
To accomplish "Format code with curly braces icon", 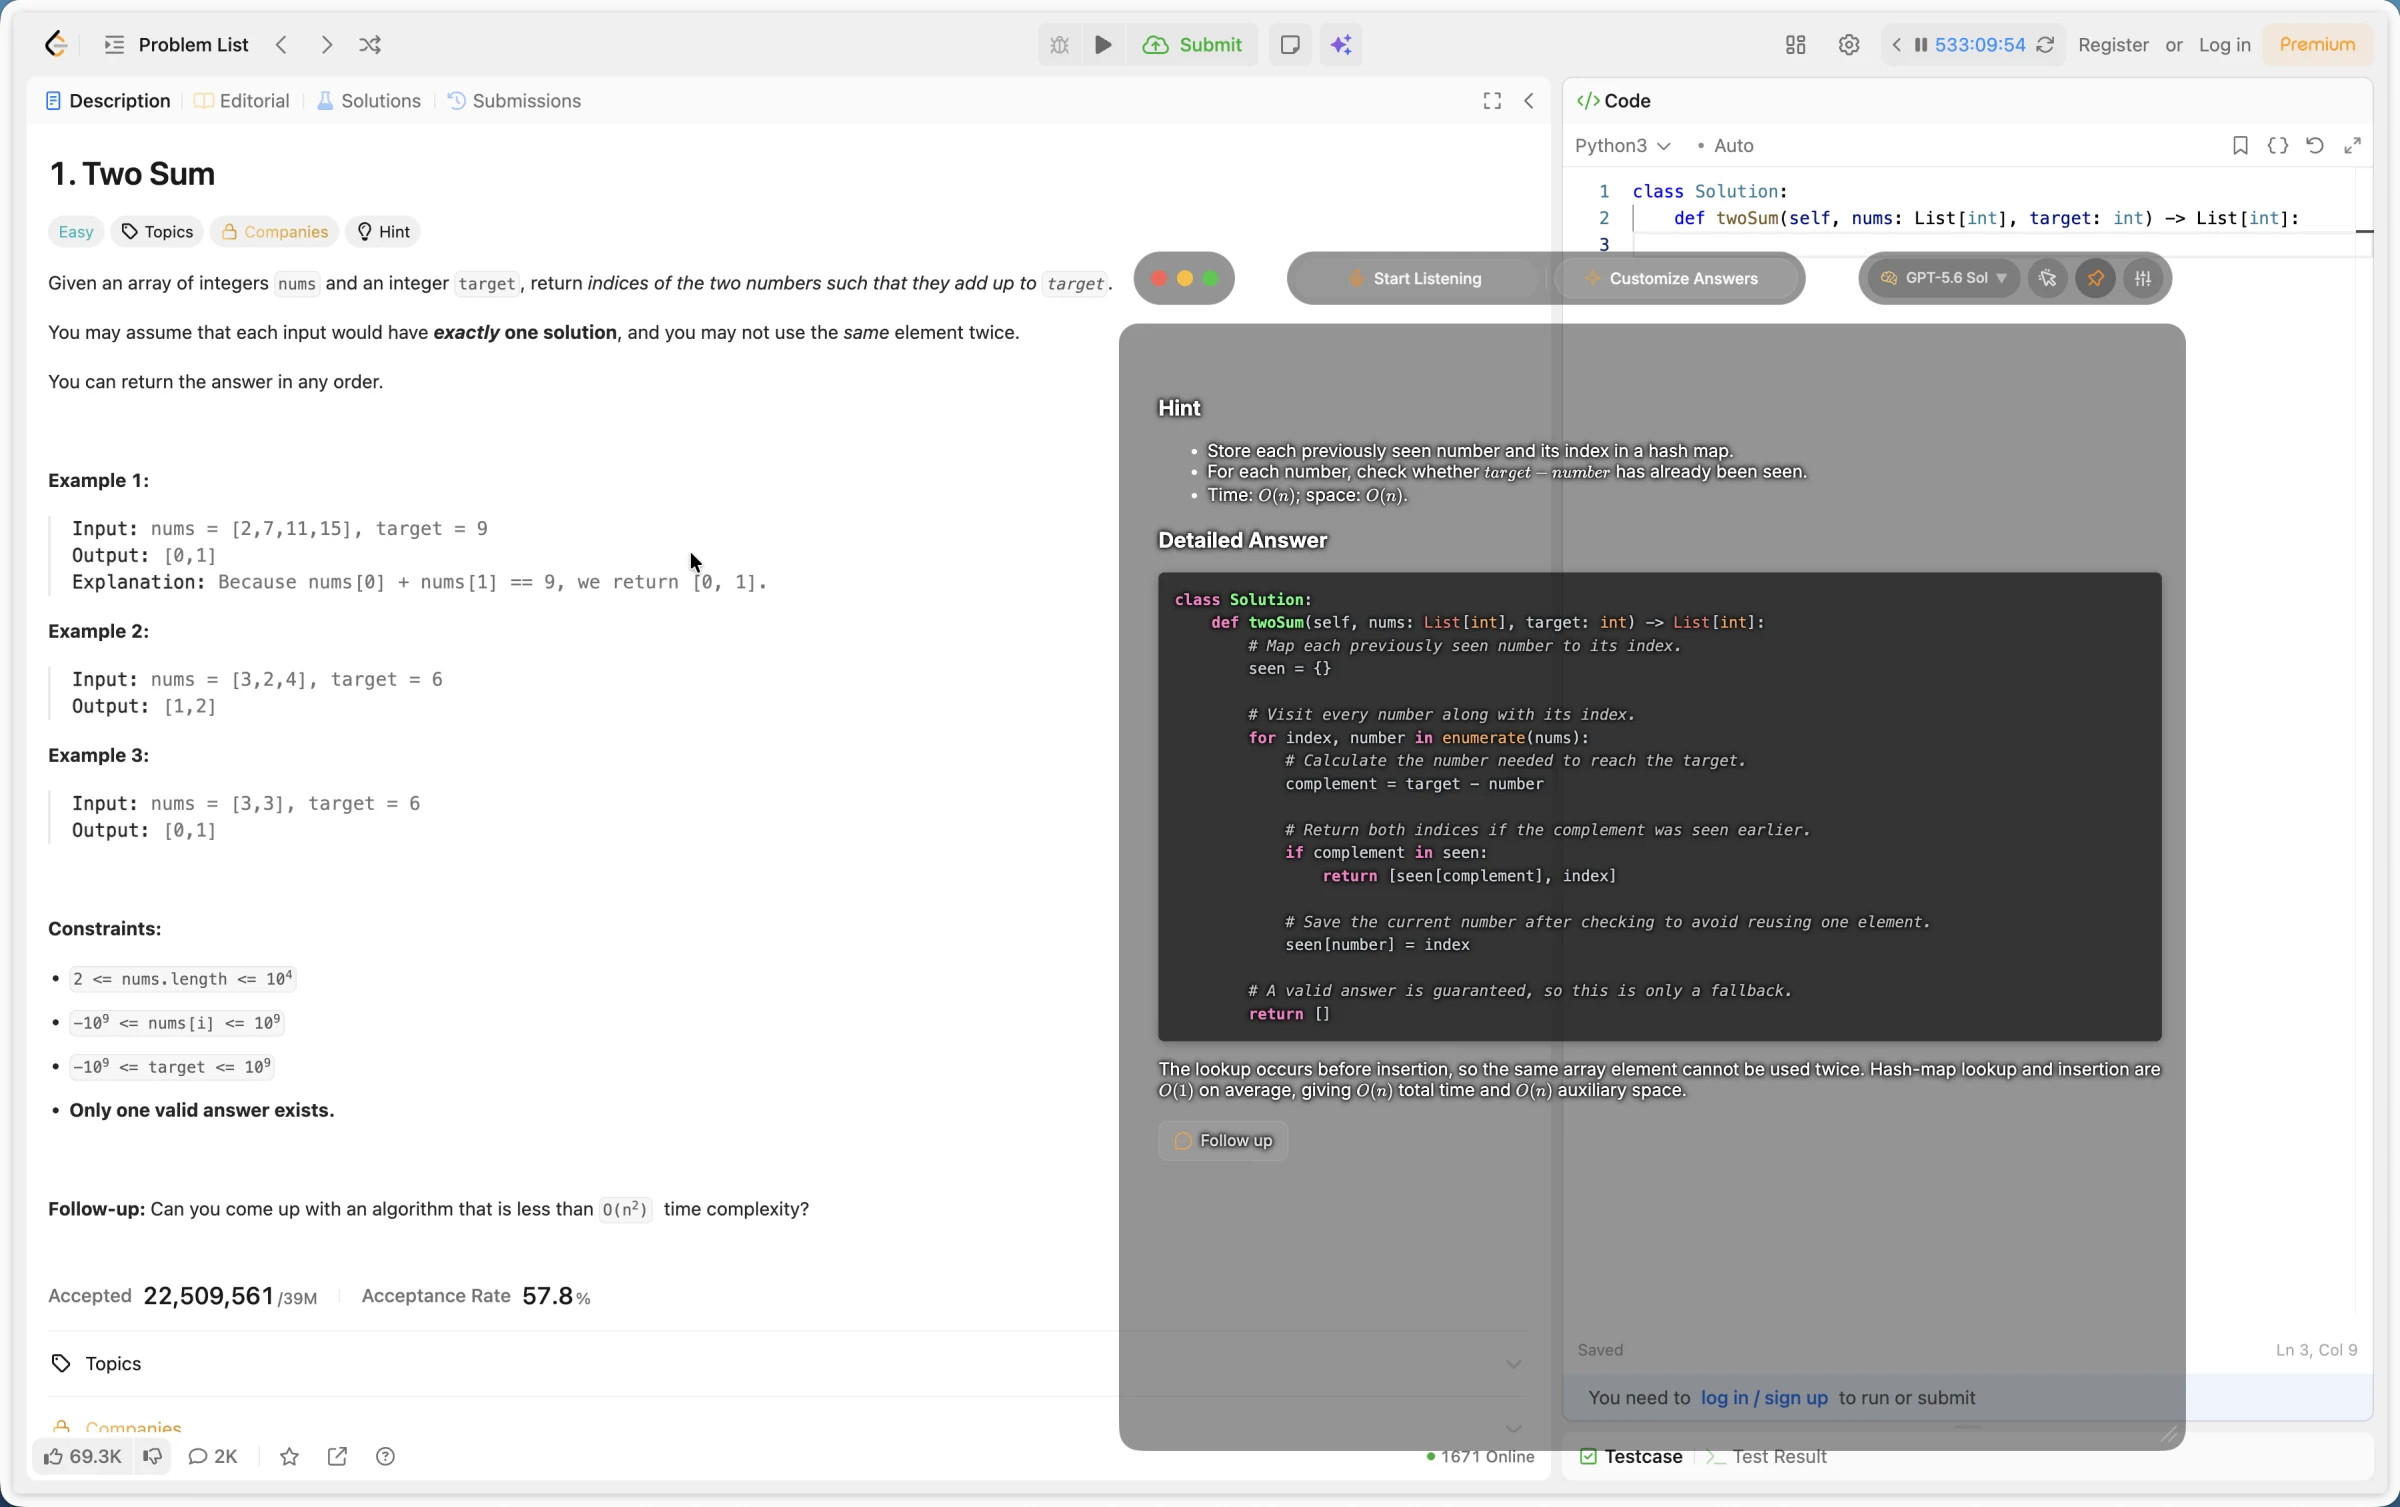I will click(2277, 145).
